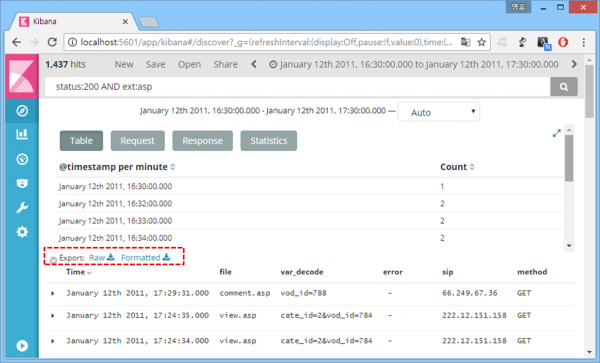
Task: Open the Kibana logo home
Action: (x=22, y=76)
